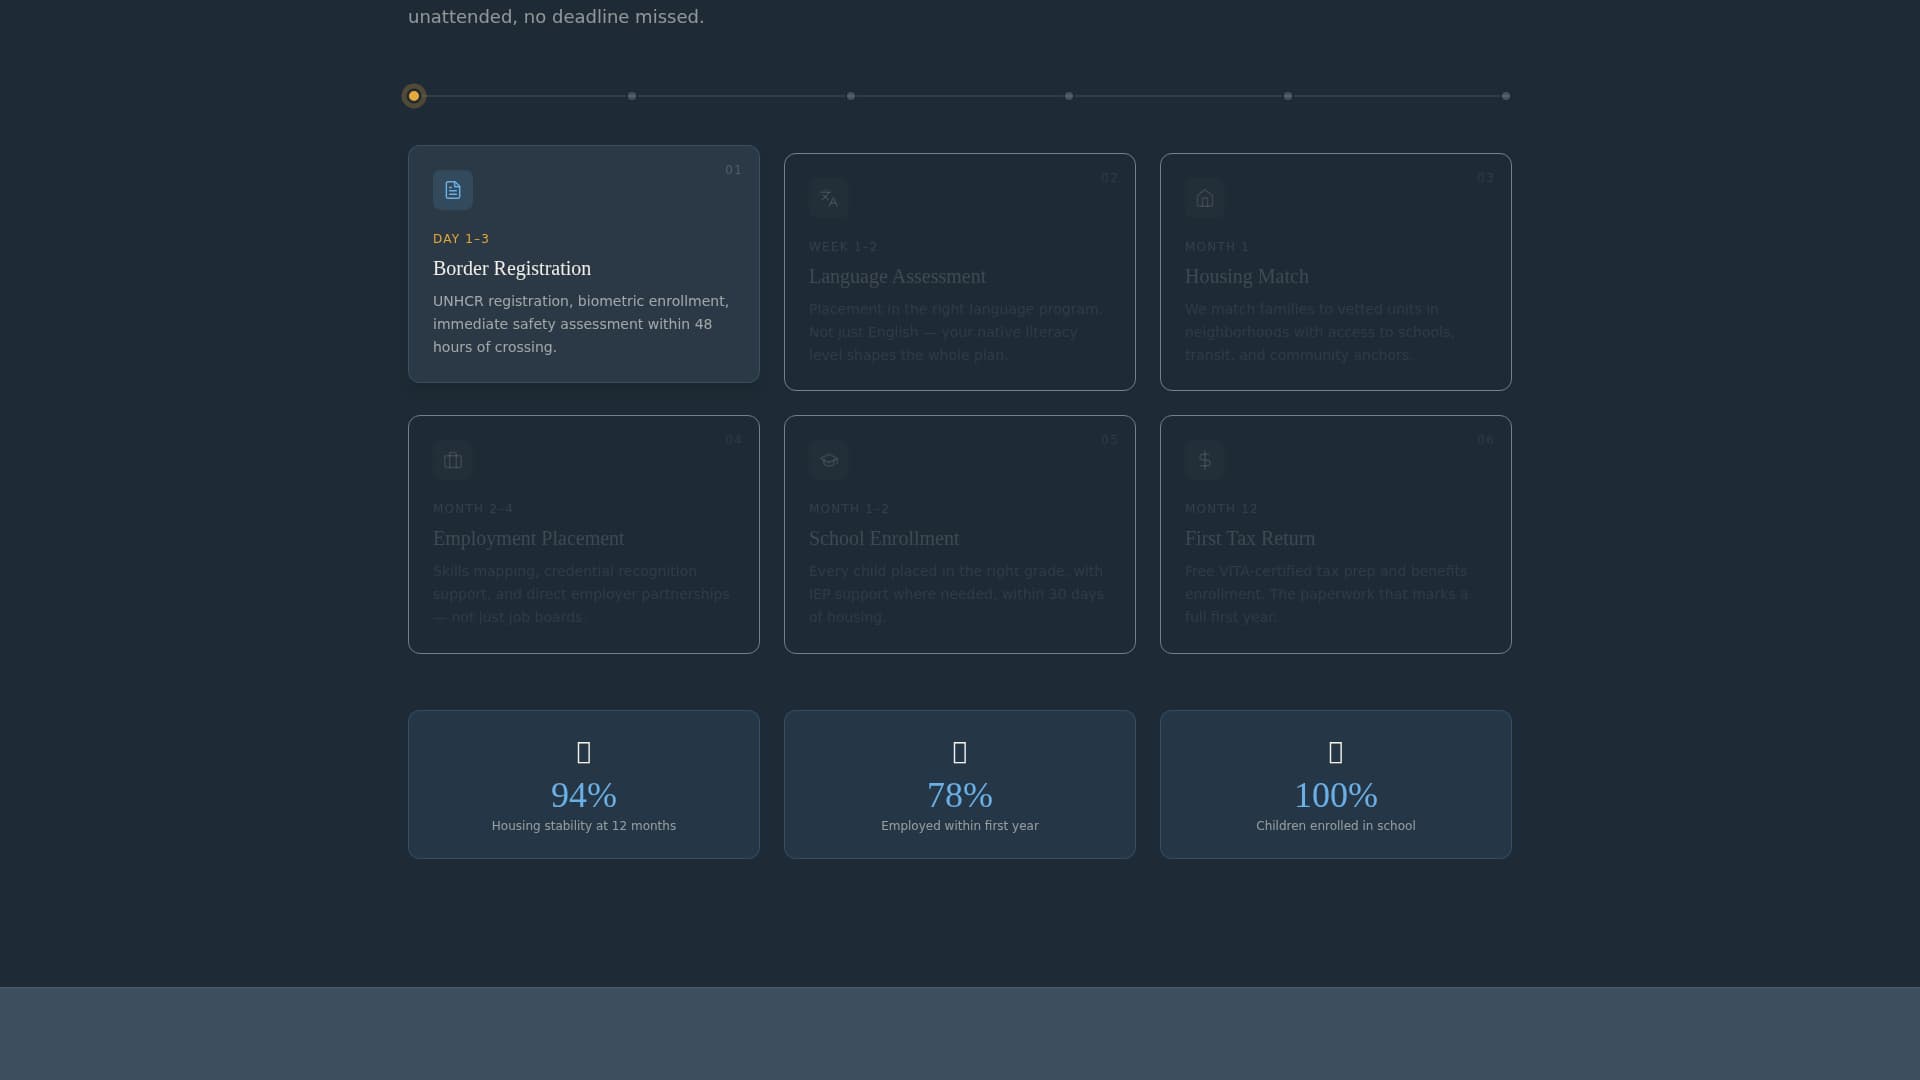Click the midpoint of the timeline progress track
Screen dimensions: 1920x1080
tap(960, 96)
